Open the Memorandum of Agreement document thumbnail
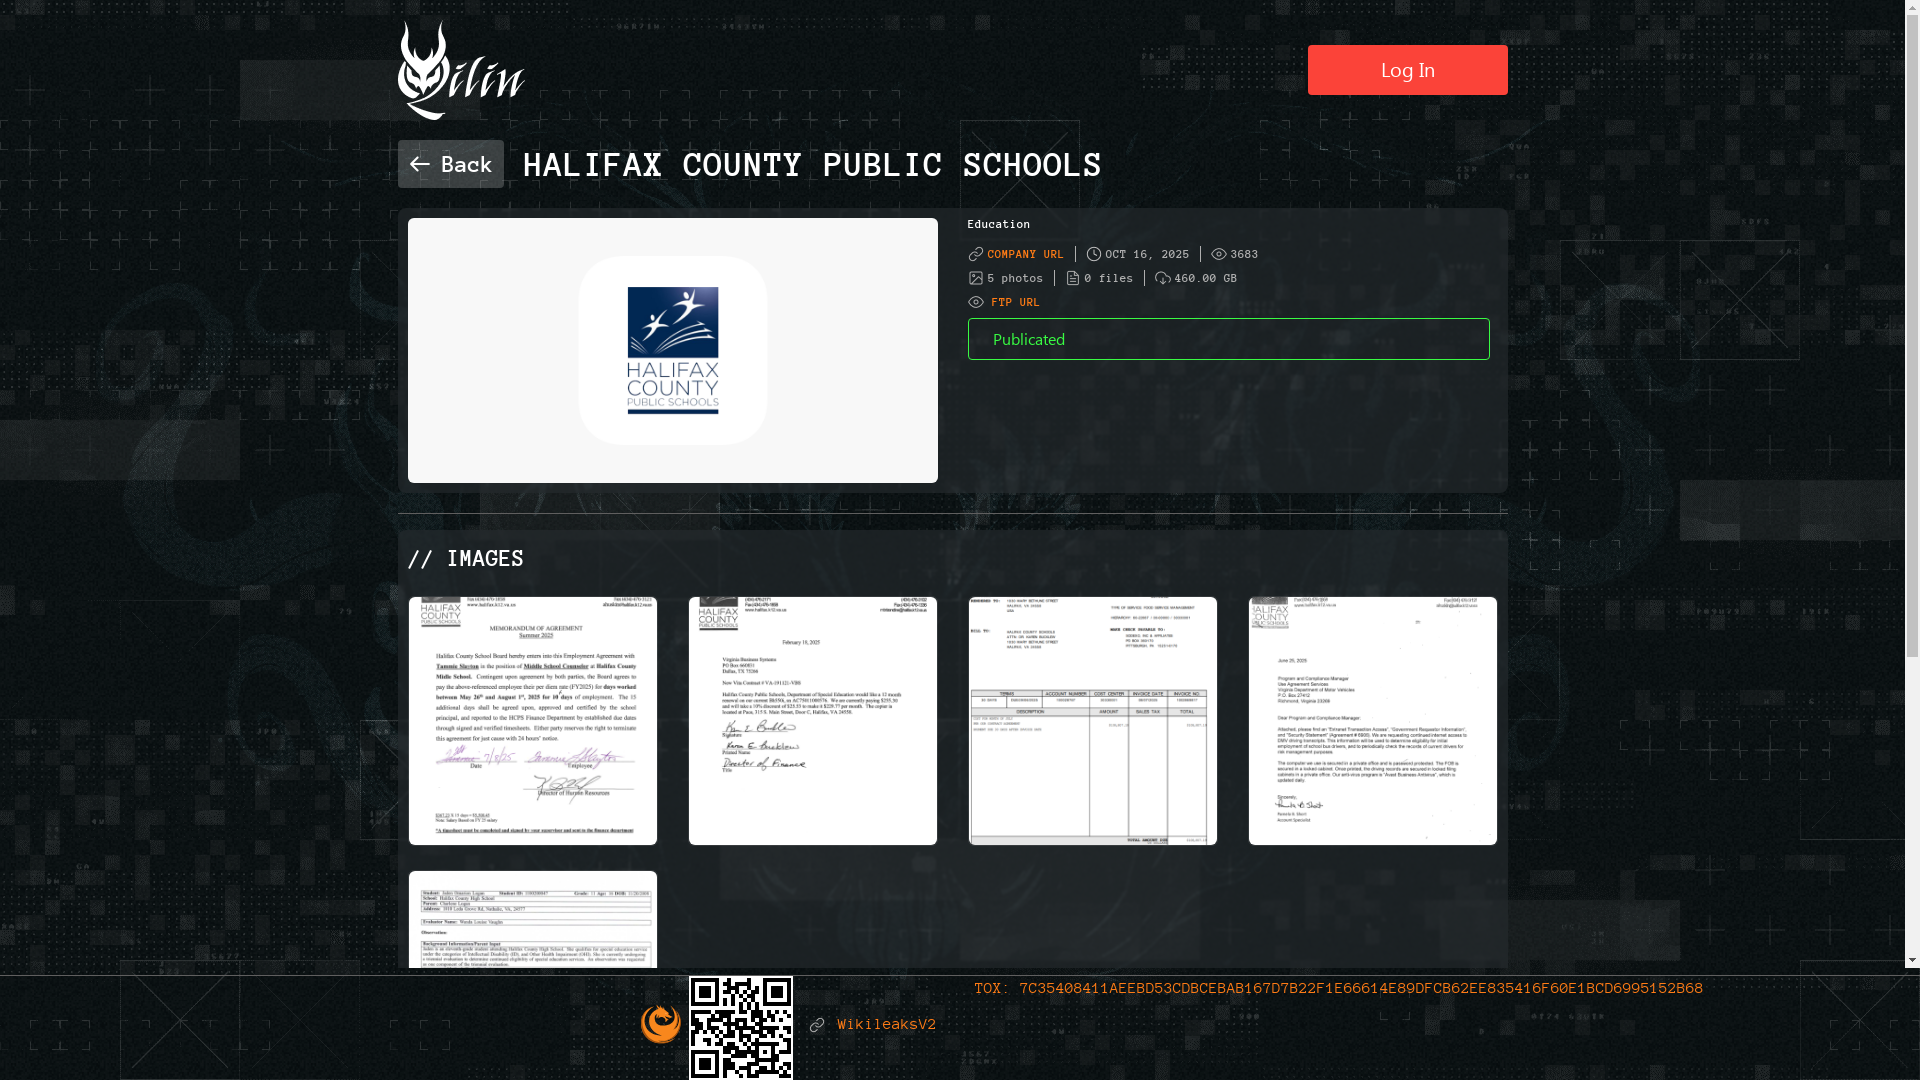This screenshot has height=1080, width=1920. tap(533, 721)
